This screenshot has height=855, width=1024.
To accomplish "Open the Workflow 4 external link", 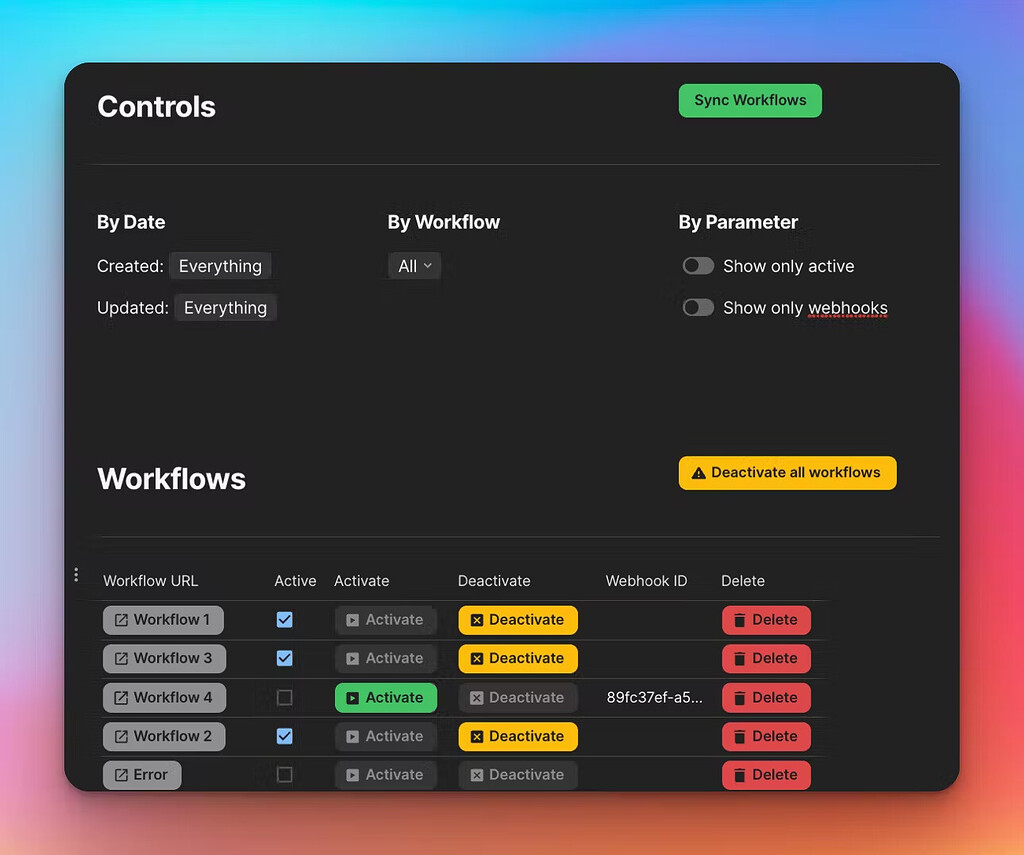I will [164, 698].
